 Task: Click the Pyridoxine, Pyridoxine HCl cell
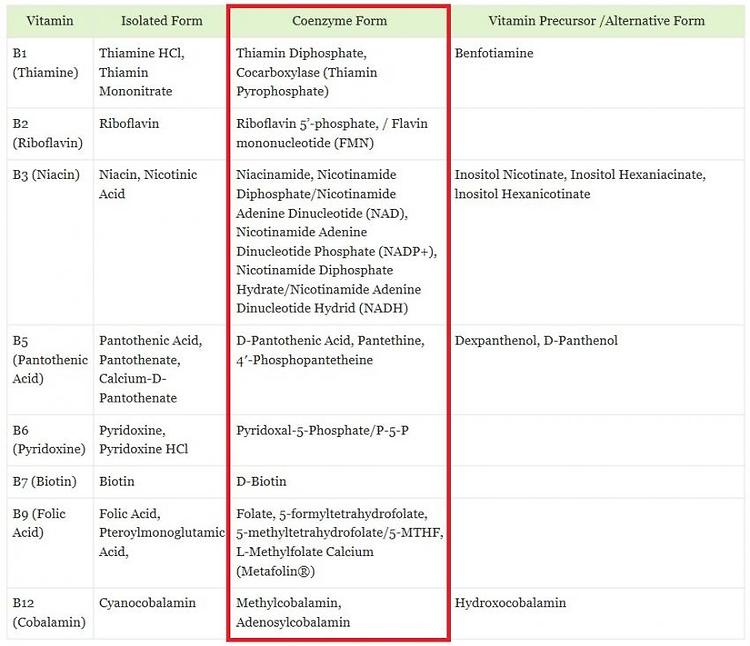pyautogui.click(x=160, y=440)
